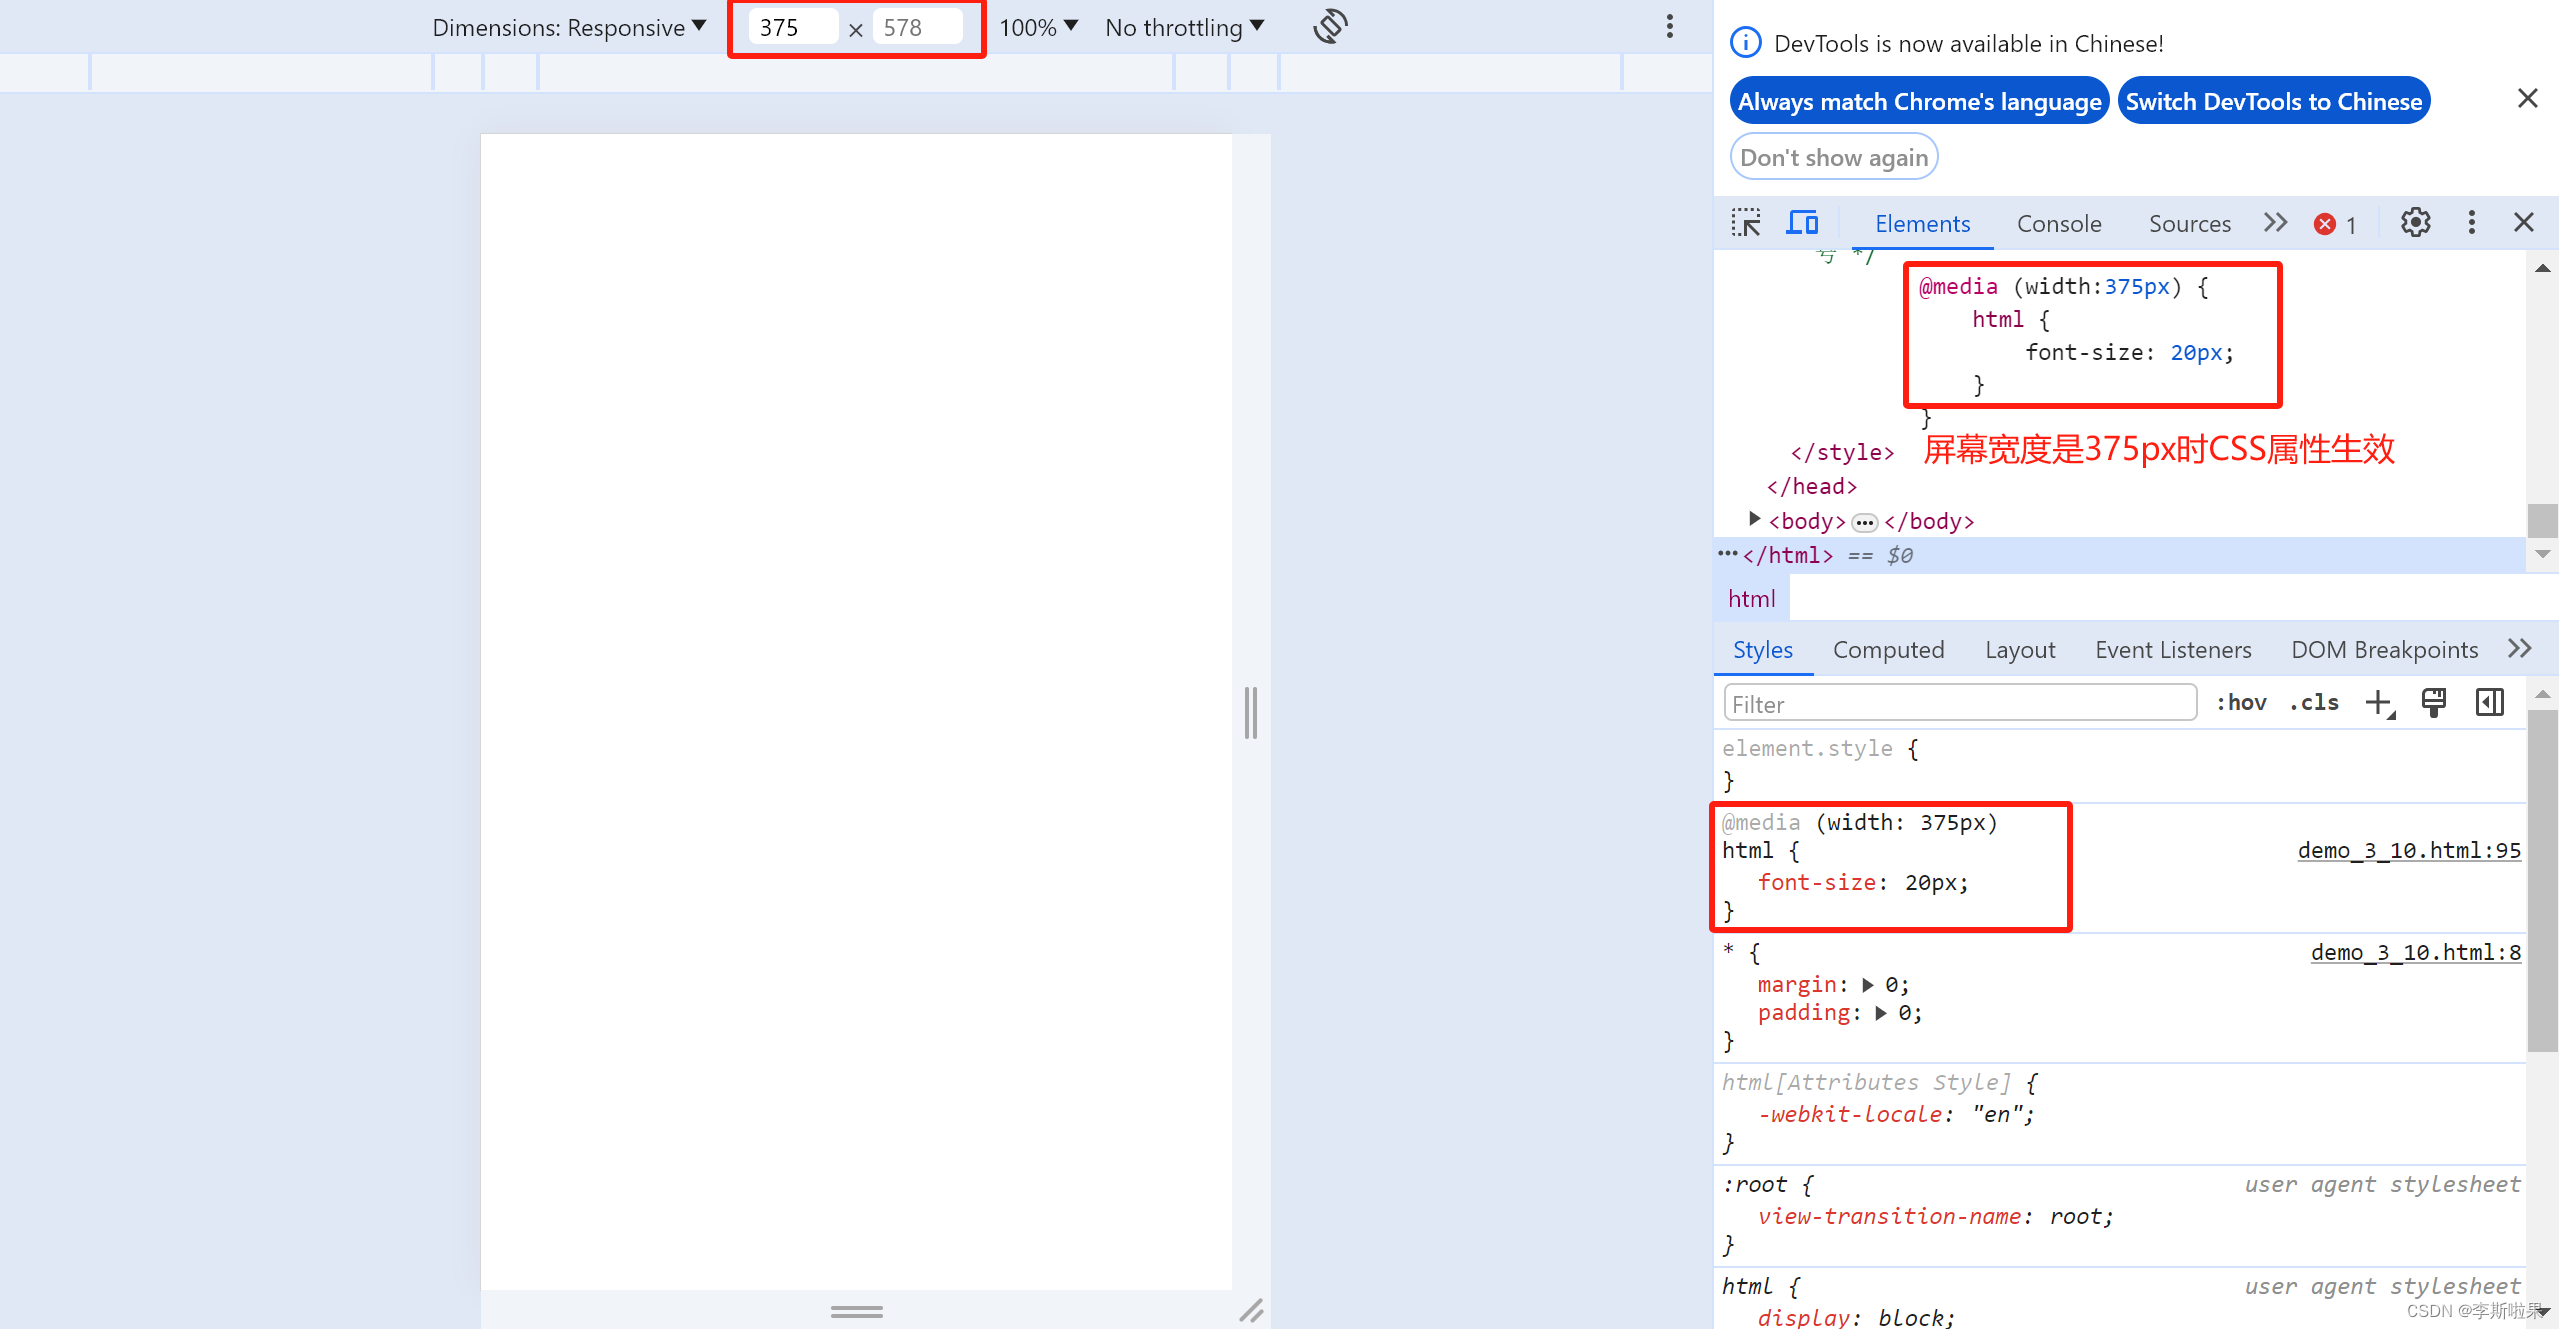Open source link demo_3_10.html:95
The height and width of the screenshot is (1329, 2559).
click(2408, 850)
